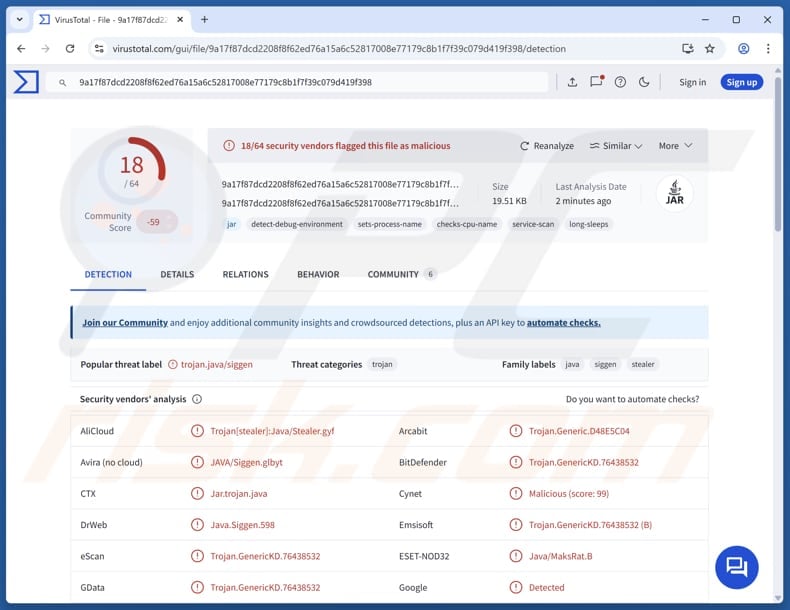Click the warning icon for ESET-NOD32 detection

515,556
